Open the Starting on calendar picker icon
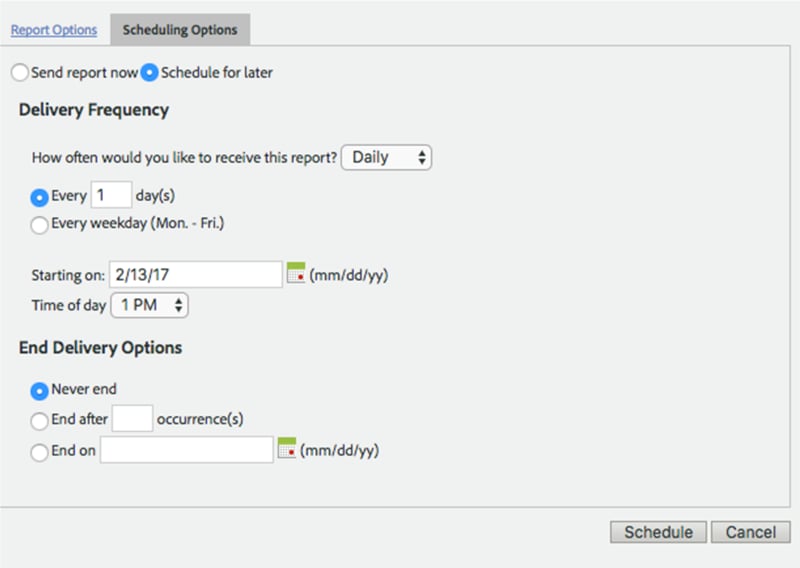 pyautogui.click(x=296, y=273)
